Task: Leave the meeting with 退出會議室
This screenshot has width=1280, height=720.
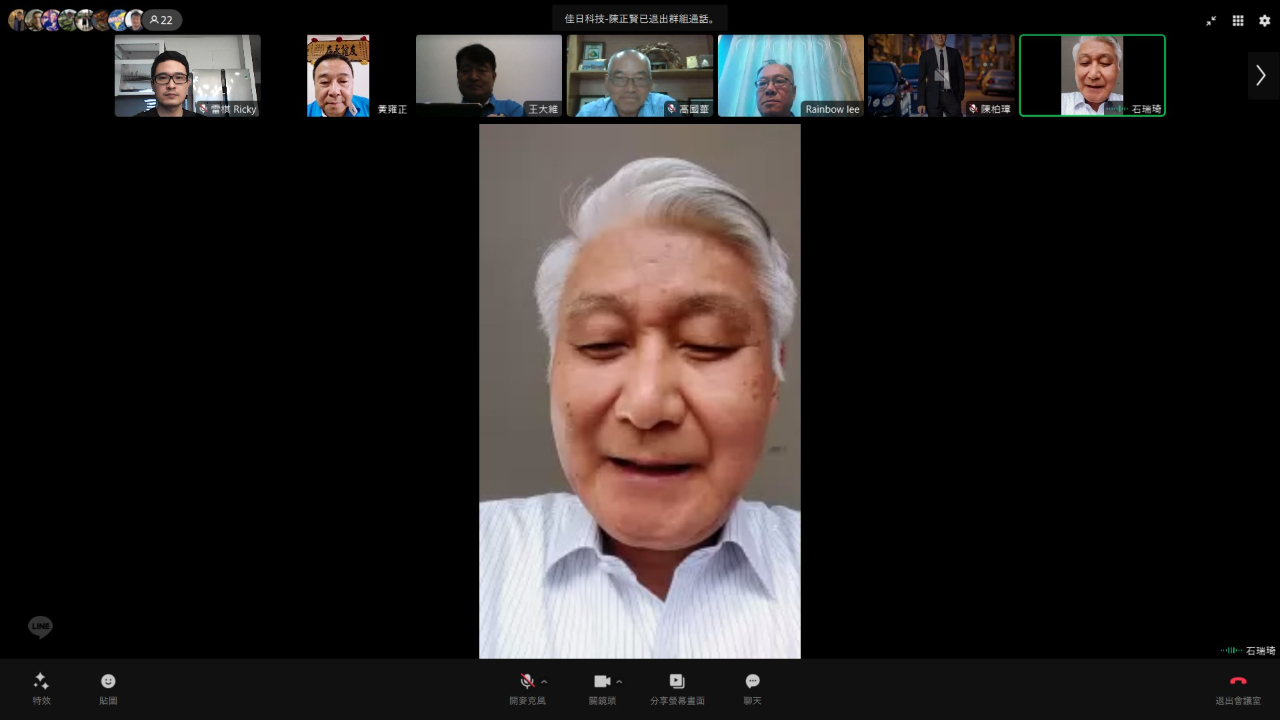Action: (x=1237, y=688)
